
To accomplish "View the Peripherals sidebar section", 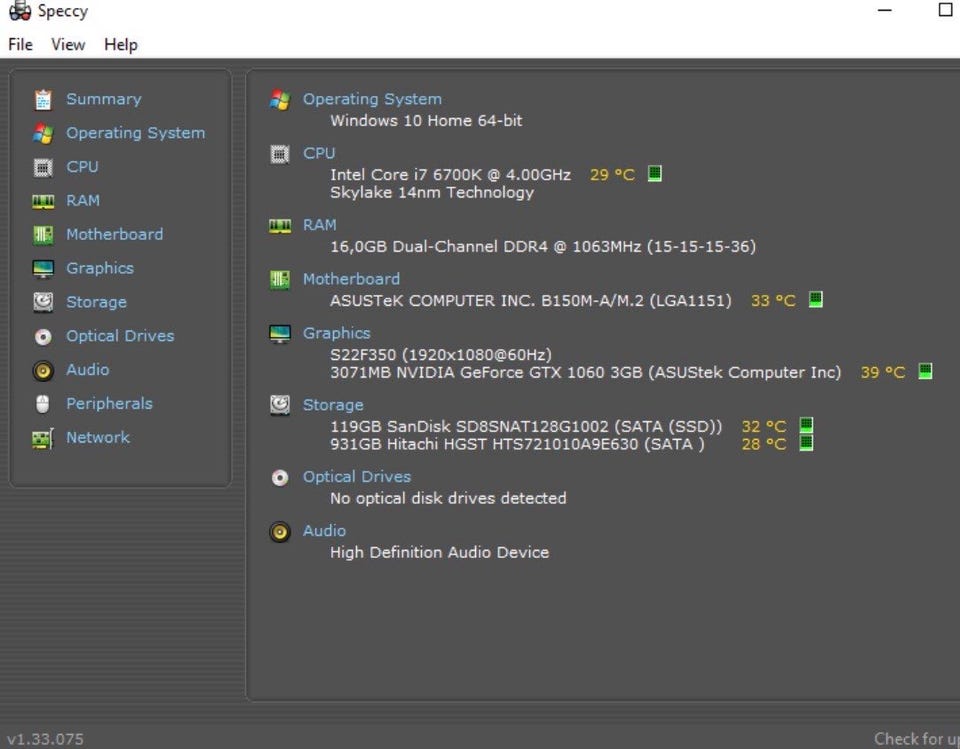I will [x=109, y=404].
